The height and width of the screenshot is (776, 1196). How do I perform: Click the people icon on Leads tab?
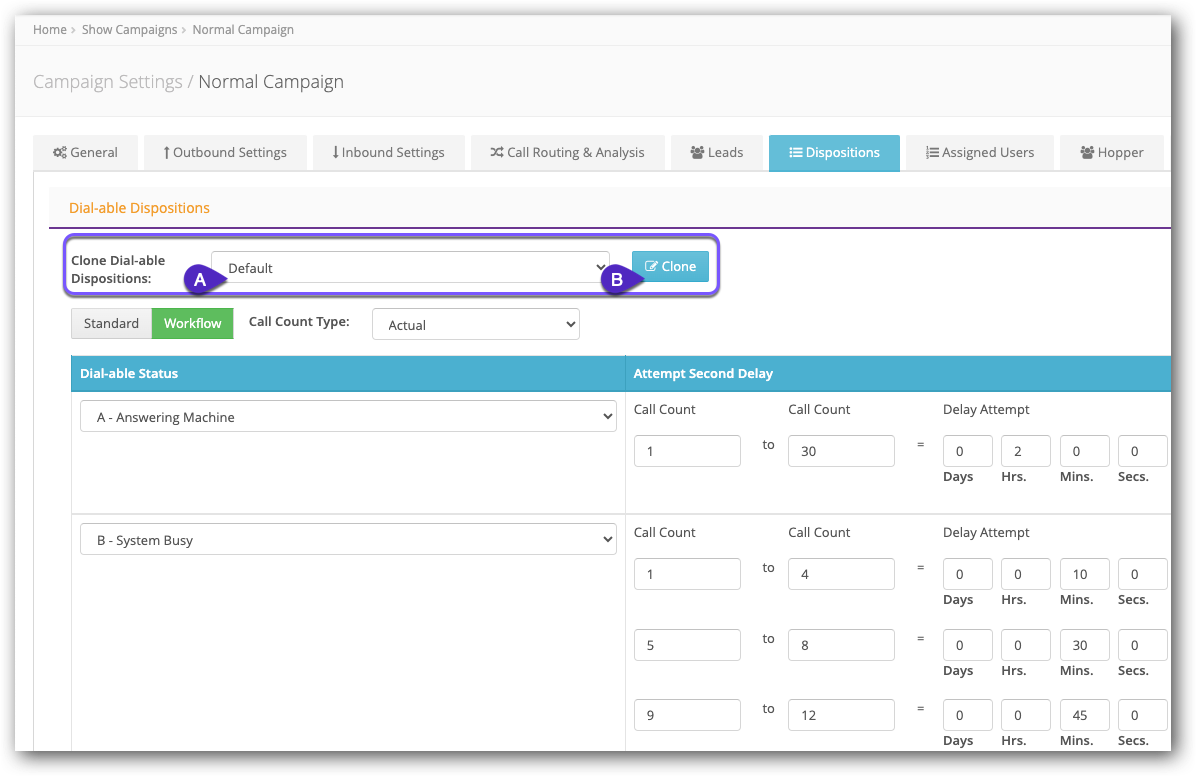pyautogui.click(x=697, y=153)
